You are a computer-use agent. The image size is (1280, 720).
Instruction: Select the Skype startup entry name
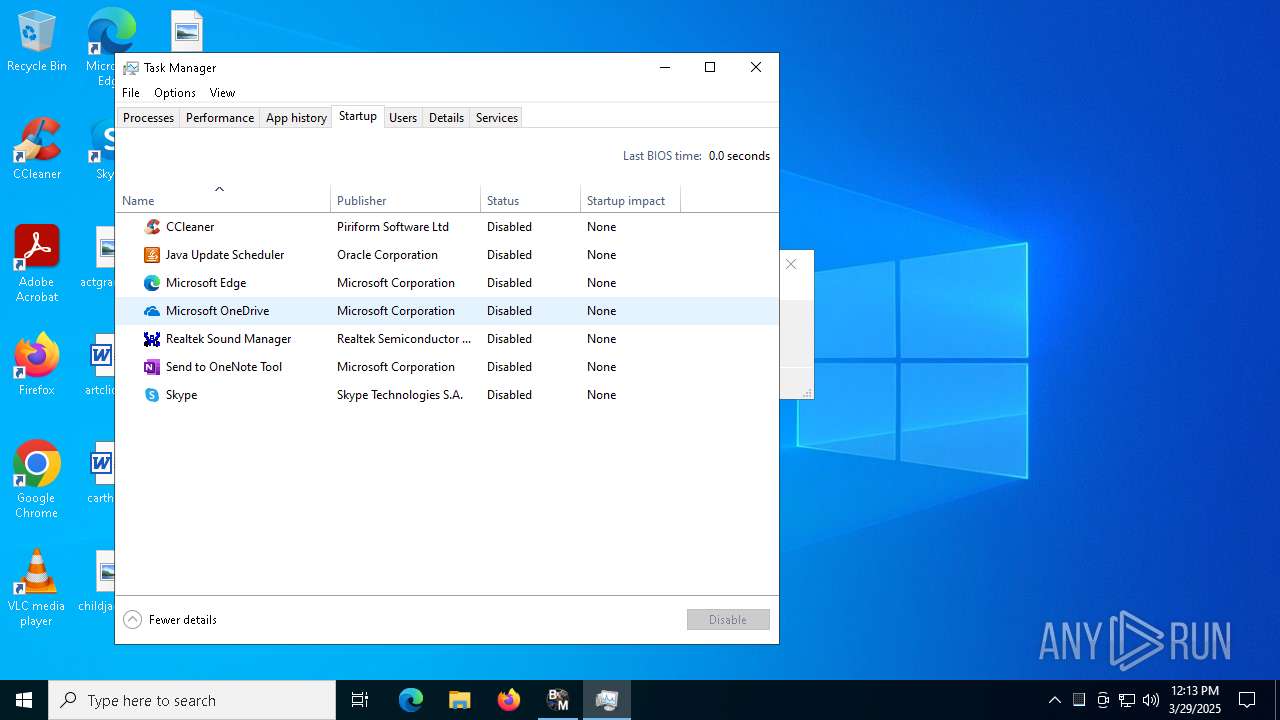181,395
